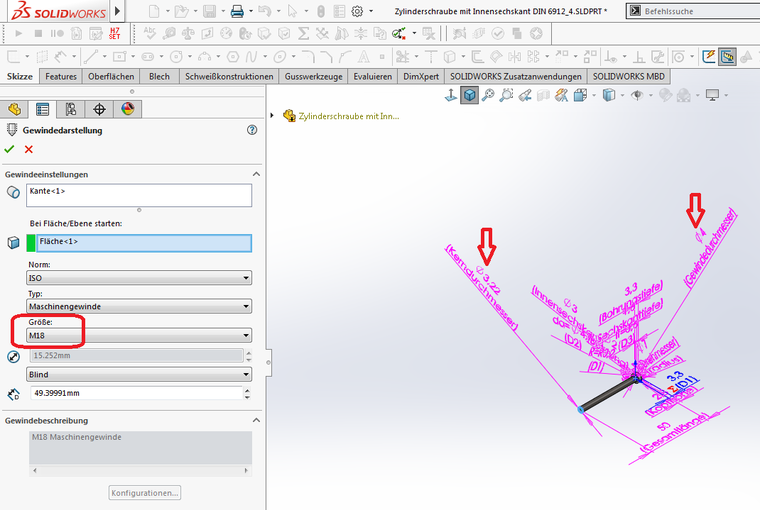The image size is (760, 510).
Task: Click H7 SET macro icon
Action: (114, 33)
